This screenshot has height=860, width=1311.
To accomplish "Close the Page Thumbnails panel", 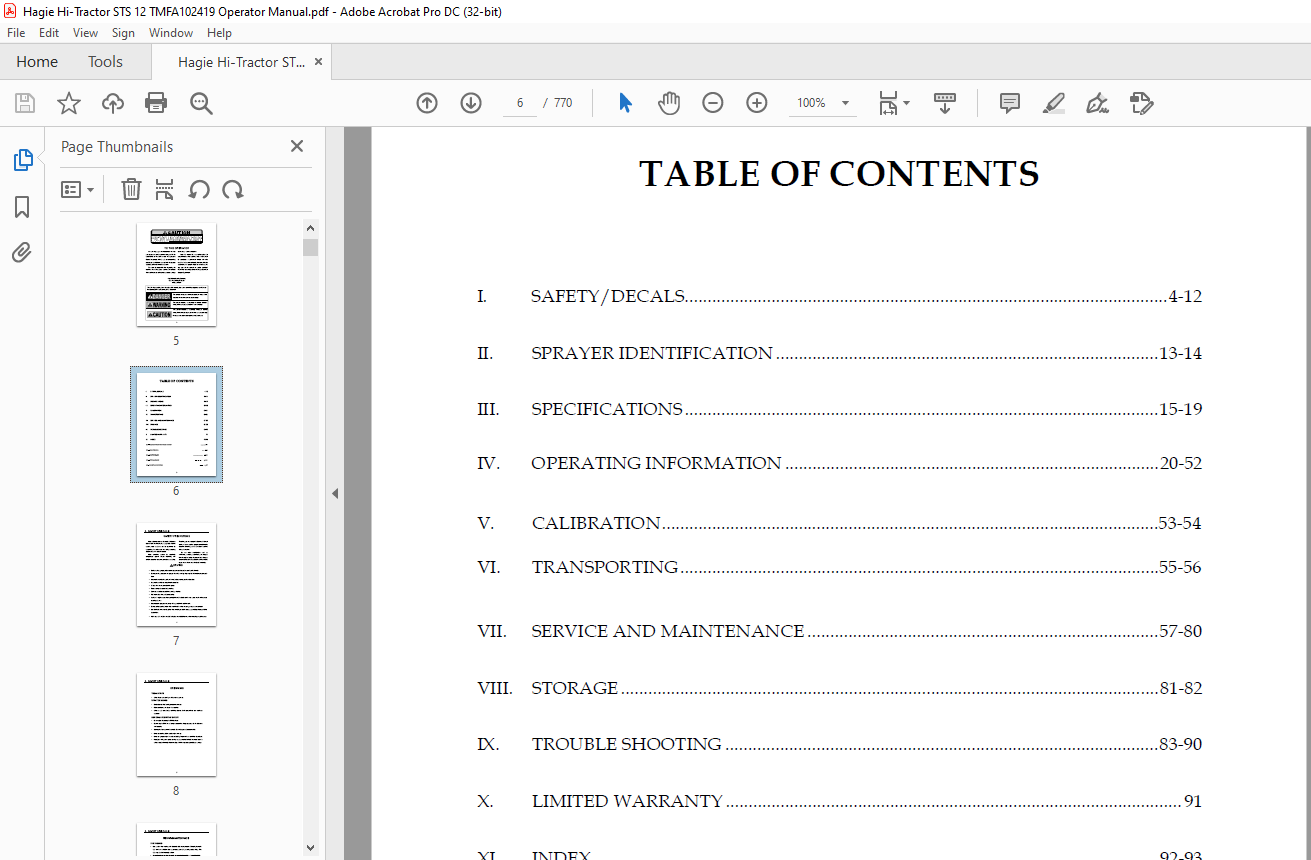I will pyautogui.click(x=297, y=146).
